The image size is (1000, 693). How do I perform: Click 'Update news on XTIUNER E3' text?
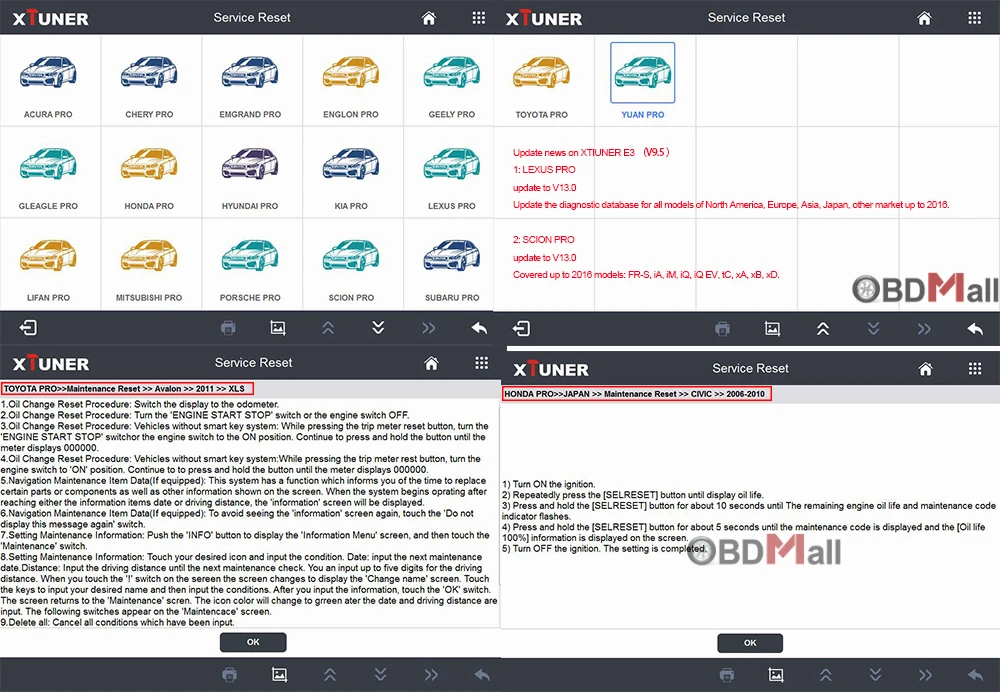click(x=574, y=152)
